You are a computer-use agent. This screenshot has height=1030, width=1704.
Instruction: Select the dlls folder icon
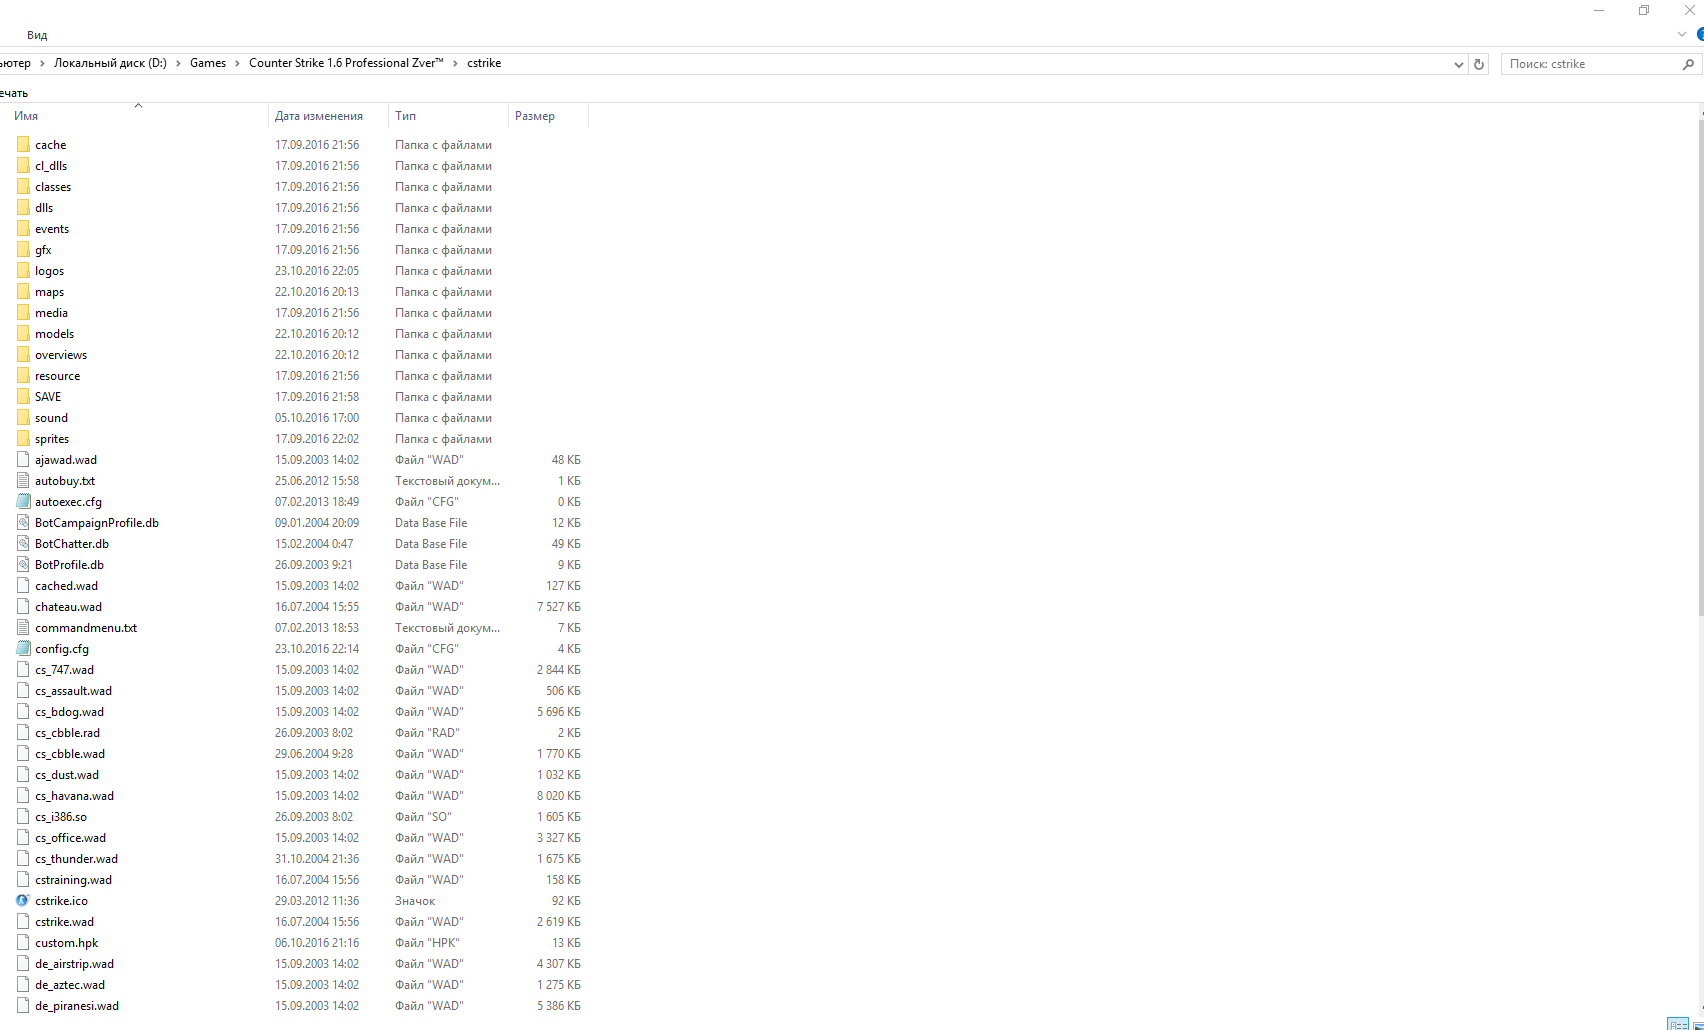click(x=23, y=208)
